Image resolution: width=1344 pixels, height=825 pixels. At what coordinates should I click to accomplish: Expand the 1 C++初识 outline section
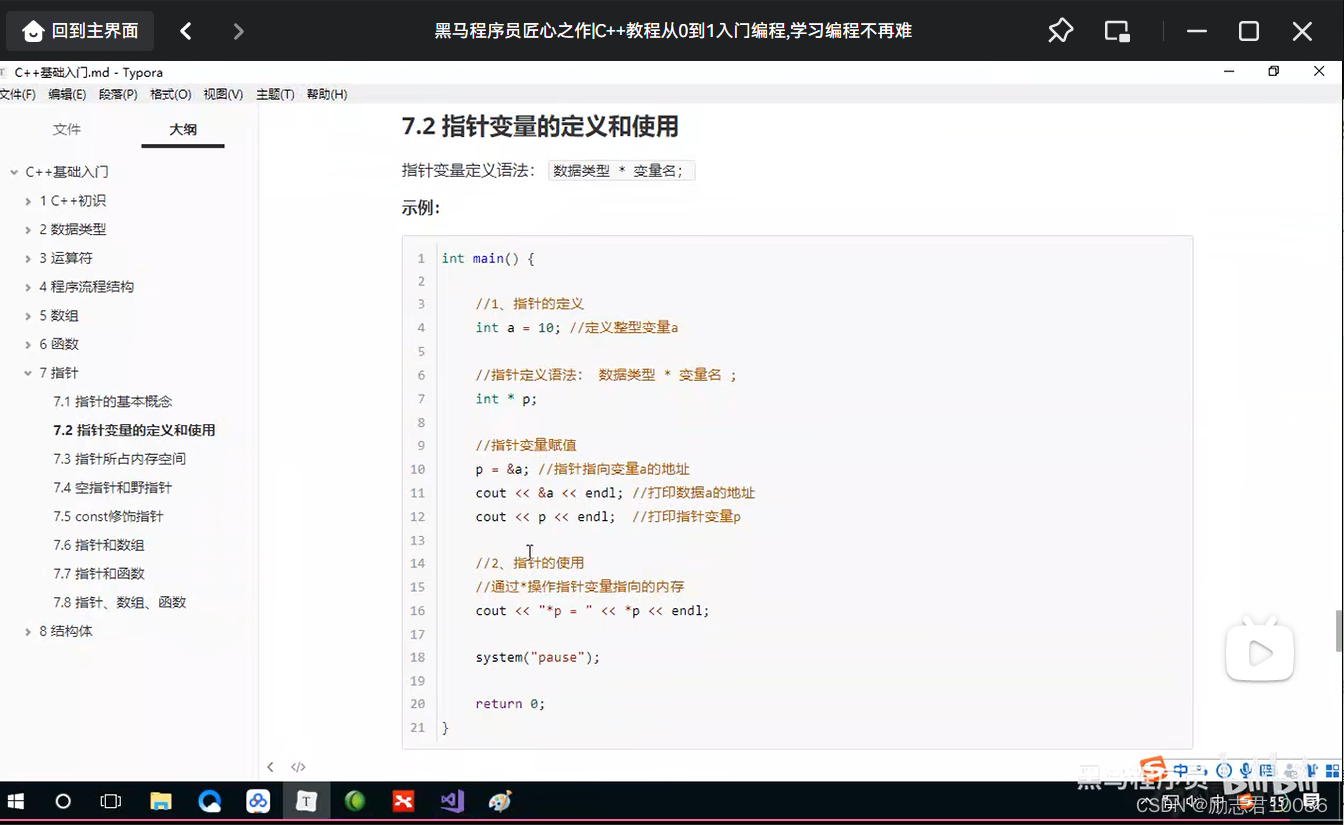(28, 201)
